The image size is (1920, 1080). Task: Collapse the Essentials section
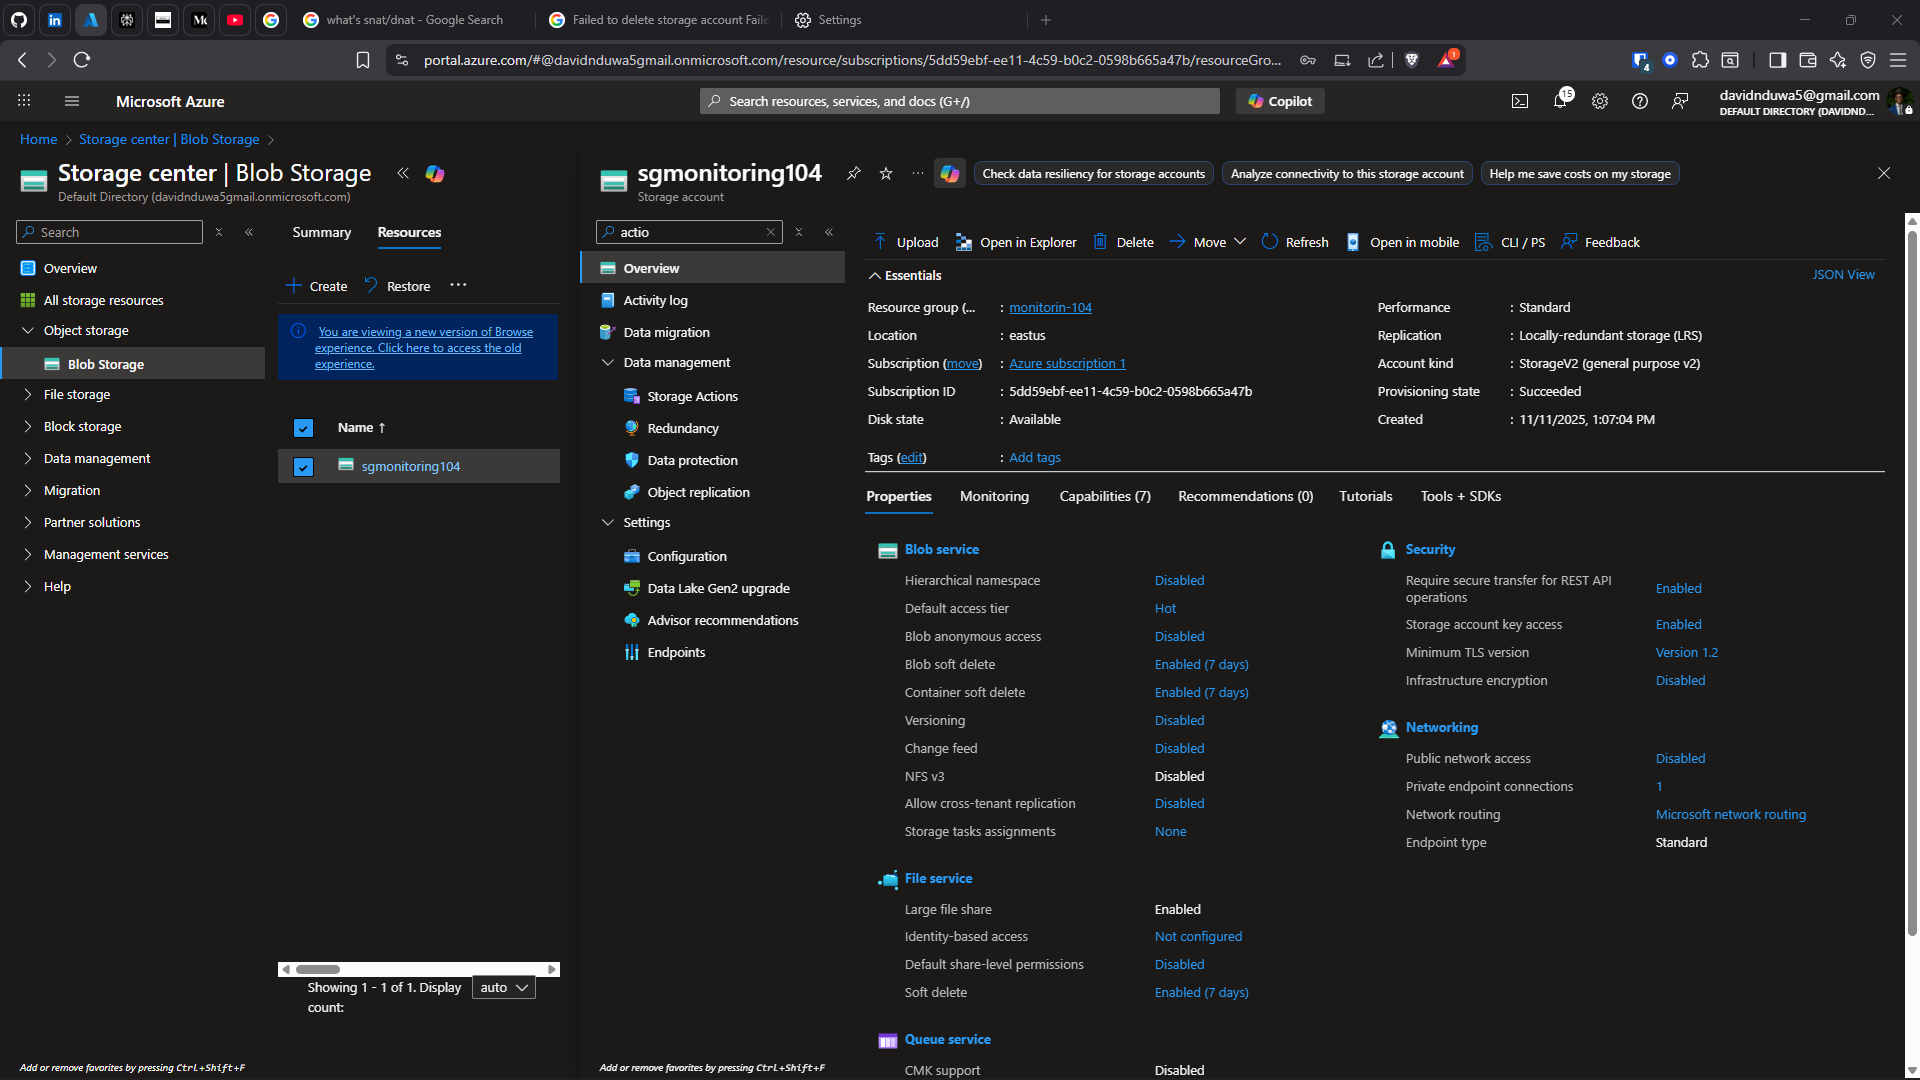905,275
